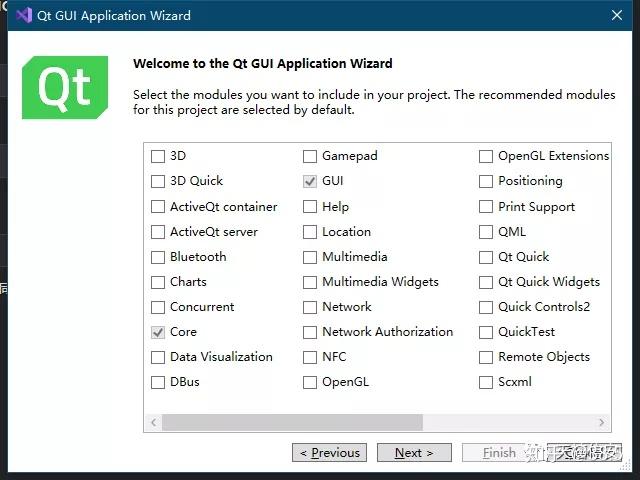The width and height of the screenshot is (640, 480).
Task: Tick the QML module checkbox
Action: click(486, 232)
